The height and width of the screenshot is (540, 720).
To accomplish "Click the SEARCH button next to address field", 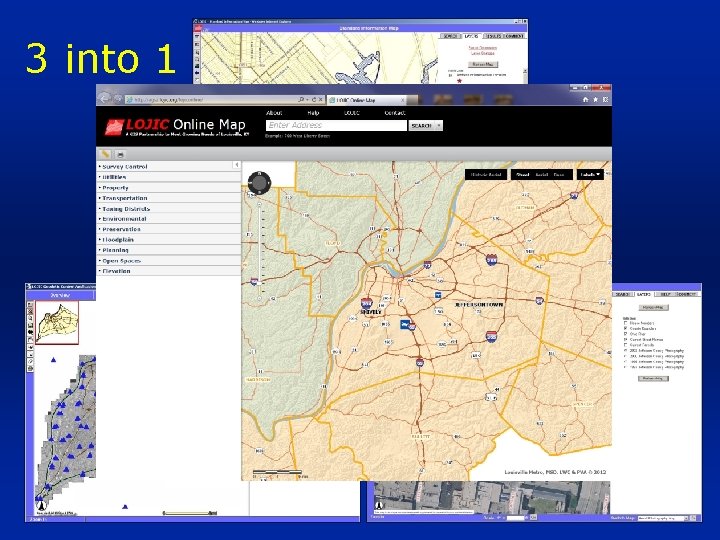I will (422, 125).
